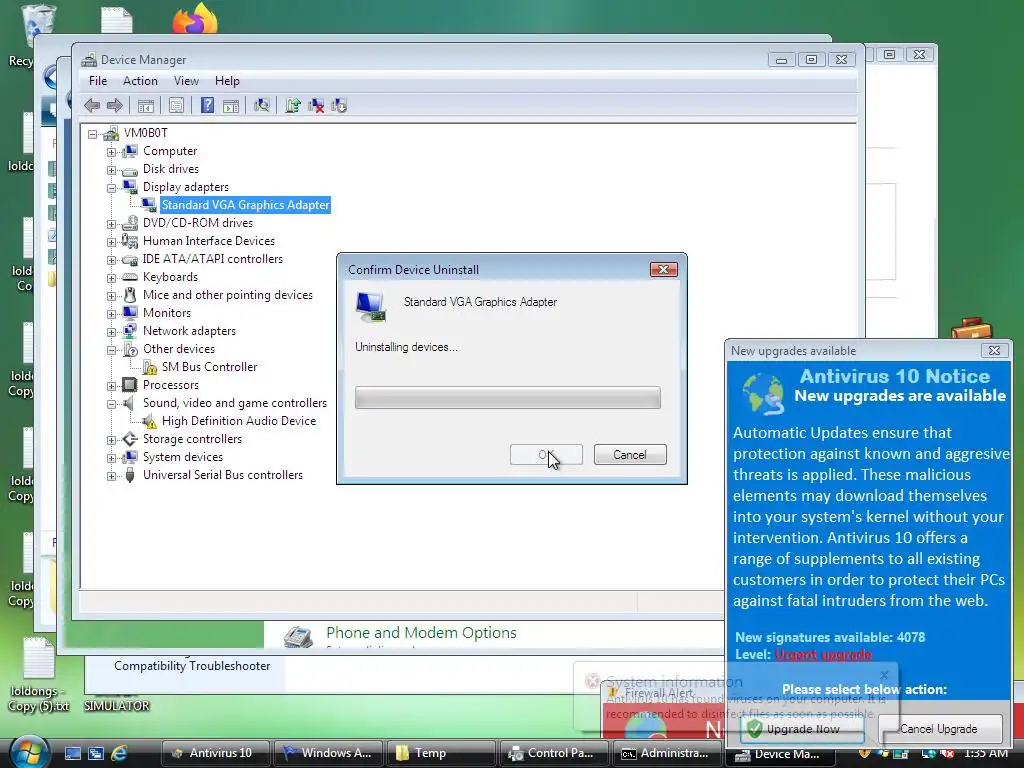Click the Forward arrow in Device Manager toolbar

pos(115,106)
